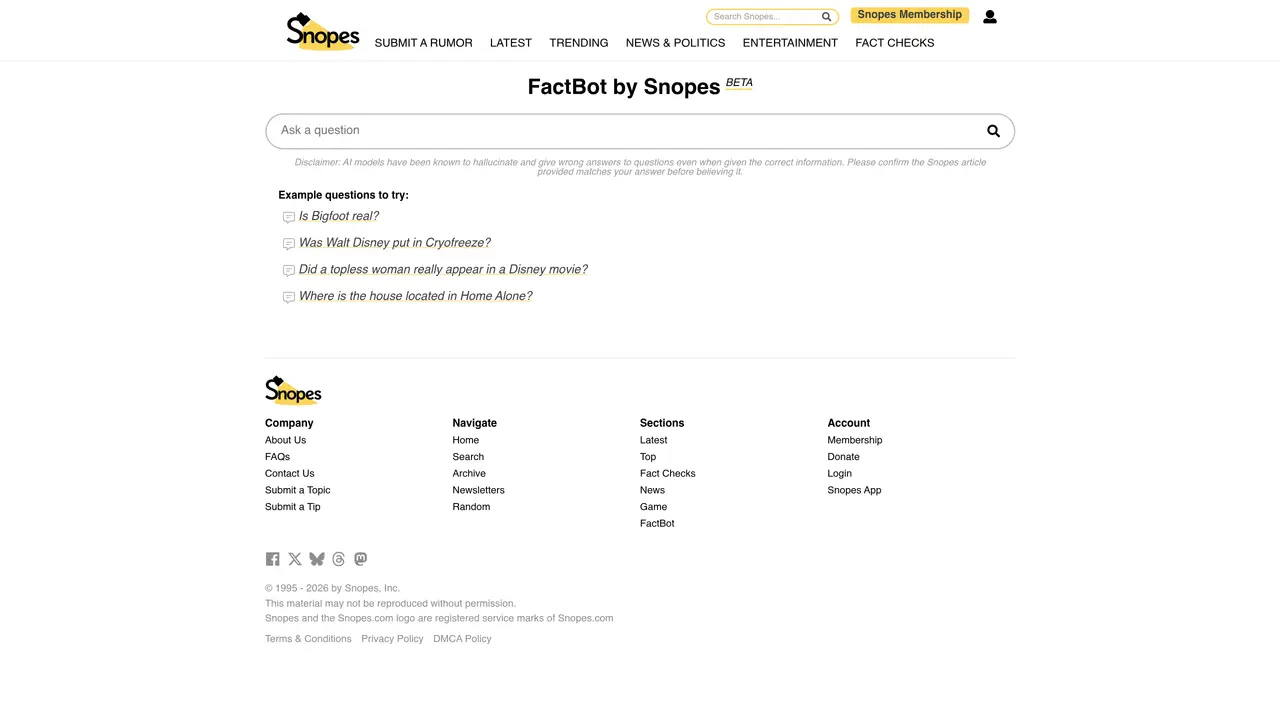Try the 'Is Bigfoot real?' example
This screenshot has height=720, width=1280.
pos(339,216)
